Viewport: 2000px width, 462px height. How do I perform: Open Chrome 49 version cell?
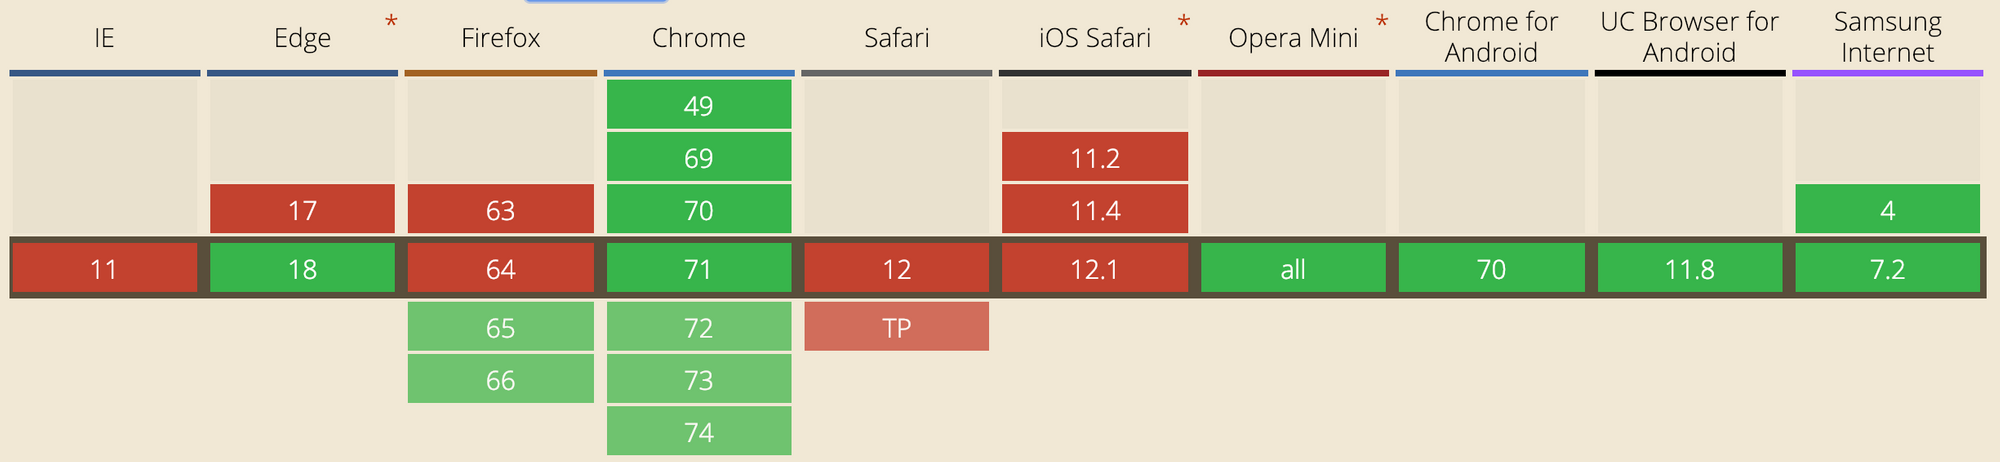tap(698, 105)
